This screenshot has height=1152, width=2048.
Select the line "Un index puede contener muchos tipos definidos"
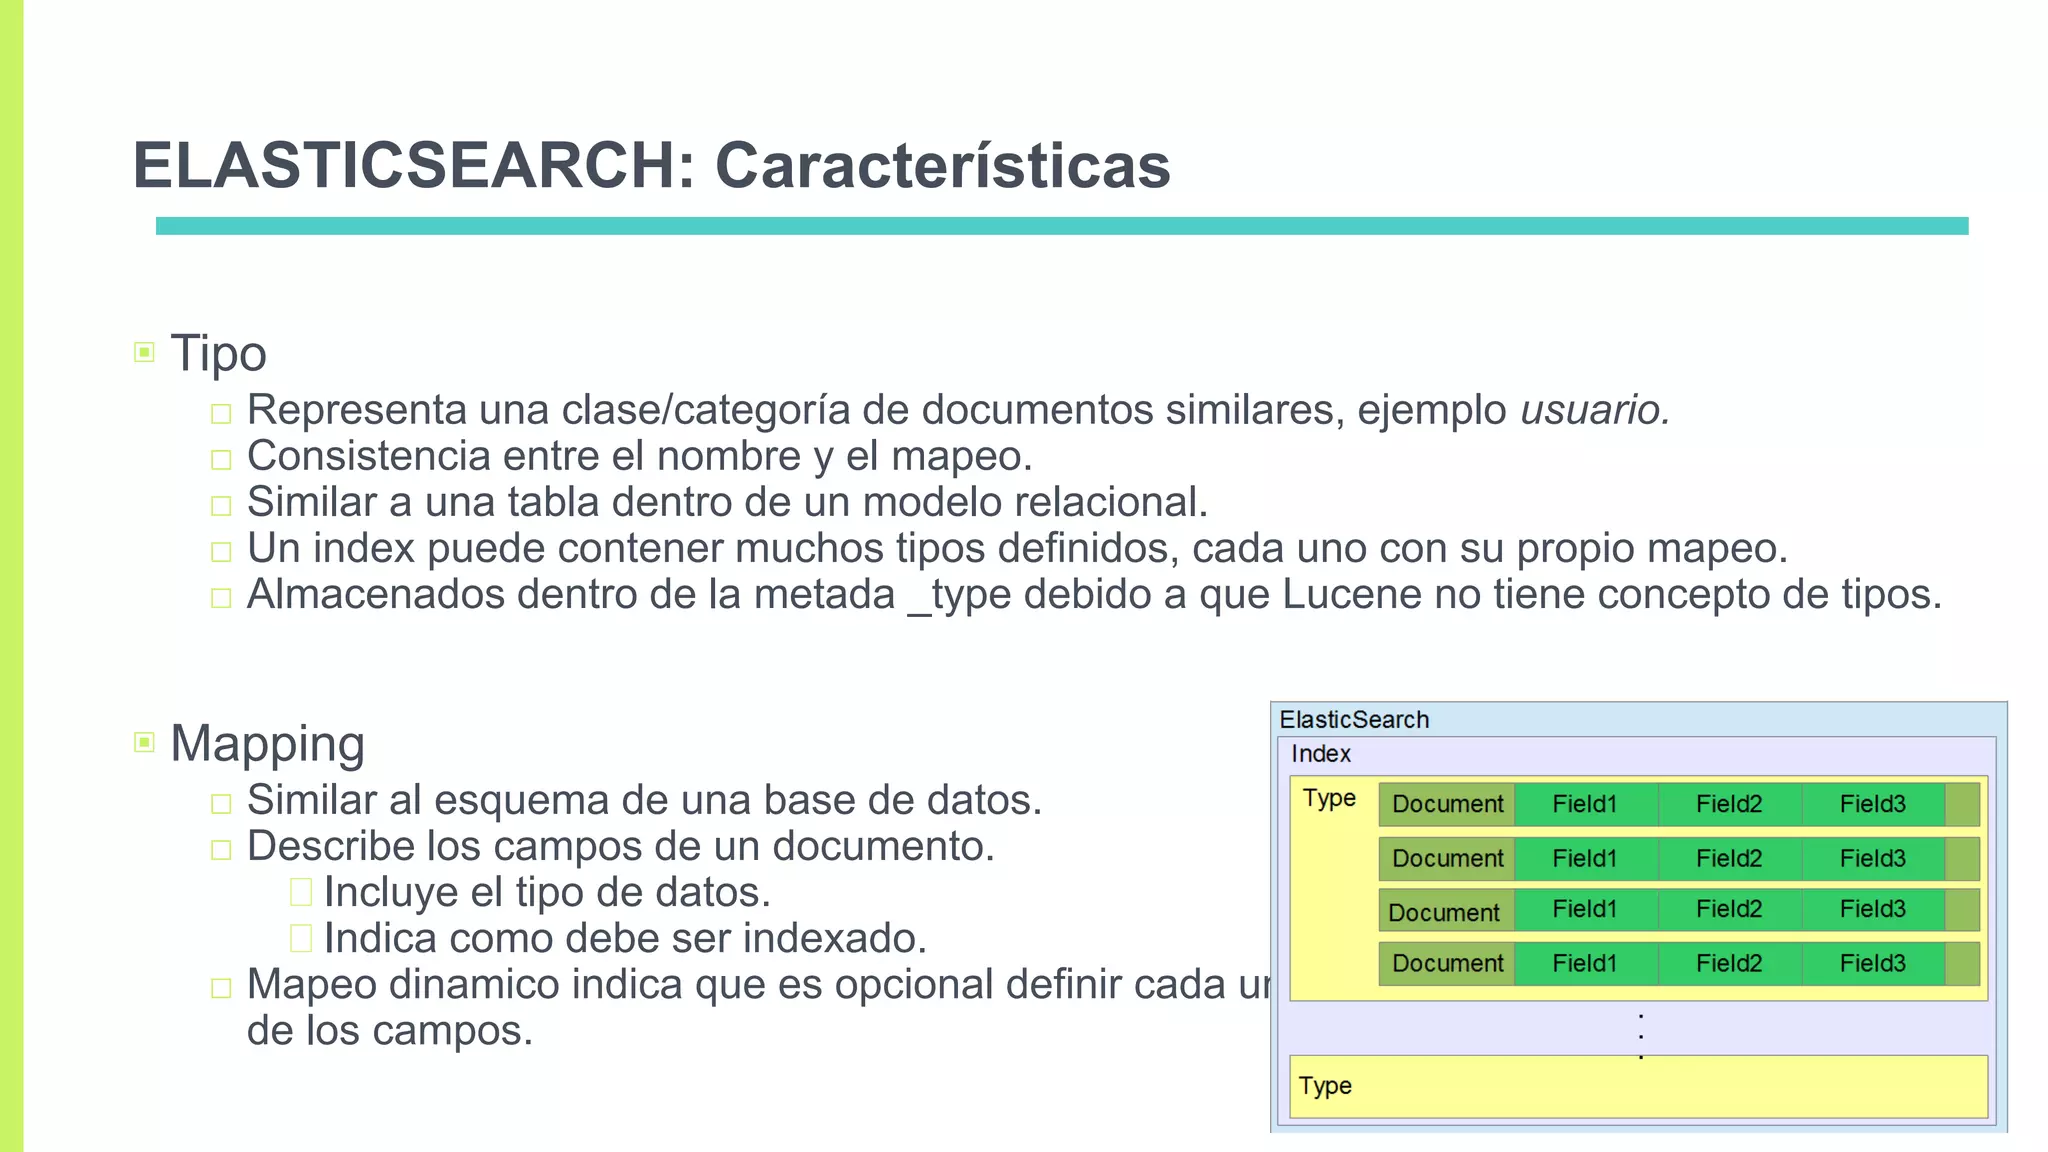1017,548
